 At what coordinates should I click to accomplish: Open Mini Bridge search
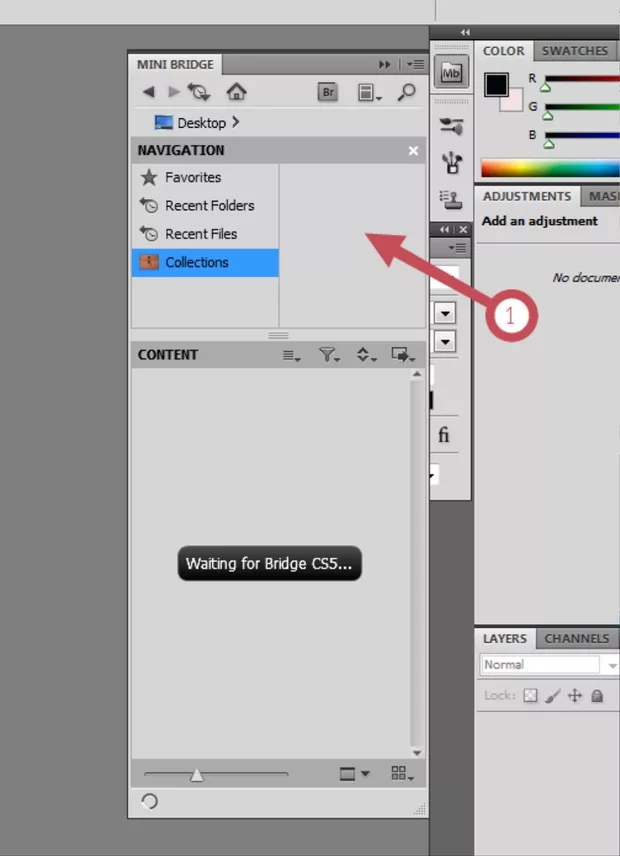click(407, 92)
